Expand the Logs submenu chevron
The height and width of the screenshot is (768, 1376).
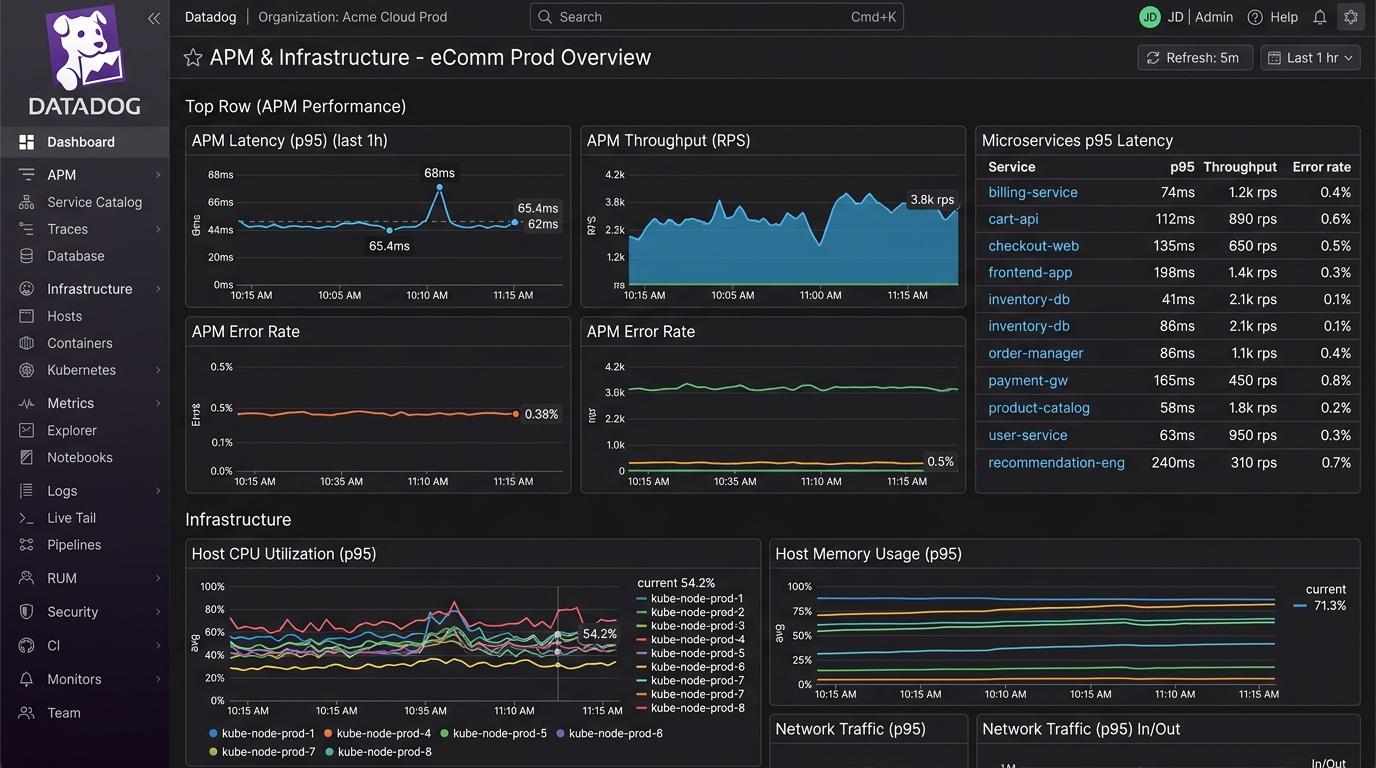tap(158, 491)
